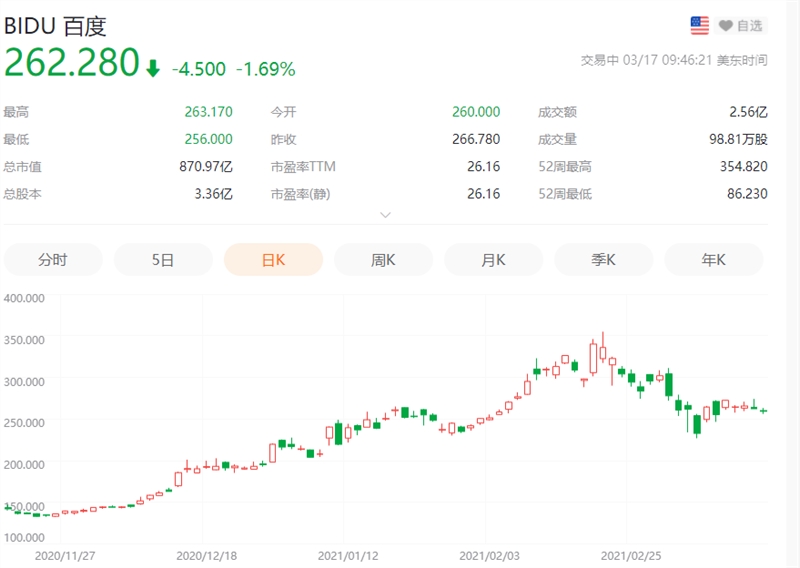Click the 成交量 value 98.81万股
The height and width of the screenshot is (568, 800).
click(738, 139)
